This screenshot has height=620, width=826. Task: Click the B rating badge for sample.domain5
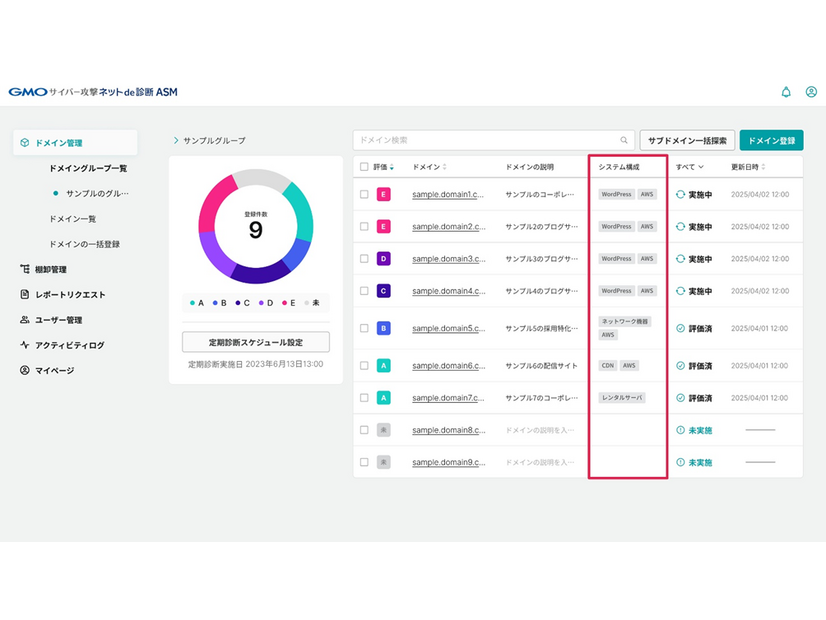pyautogui.click(x=383, y=328)
